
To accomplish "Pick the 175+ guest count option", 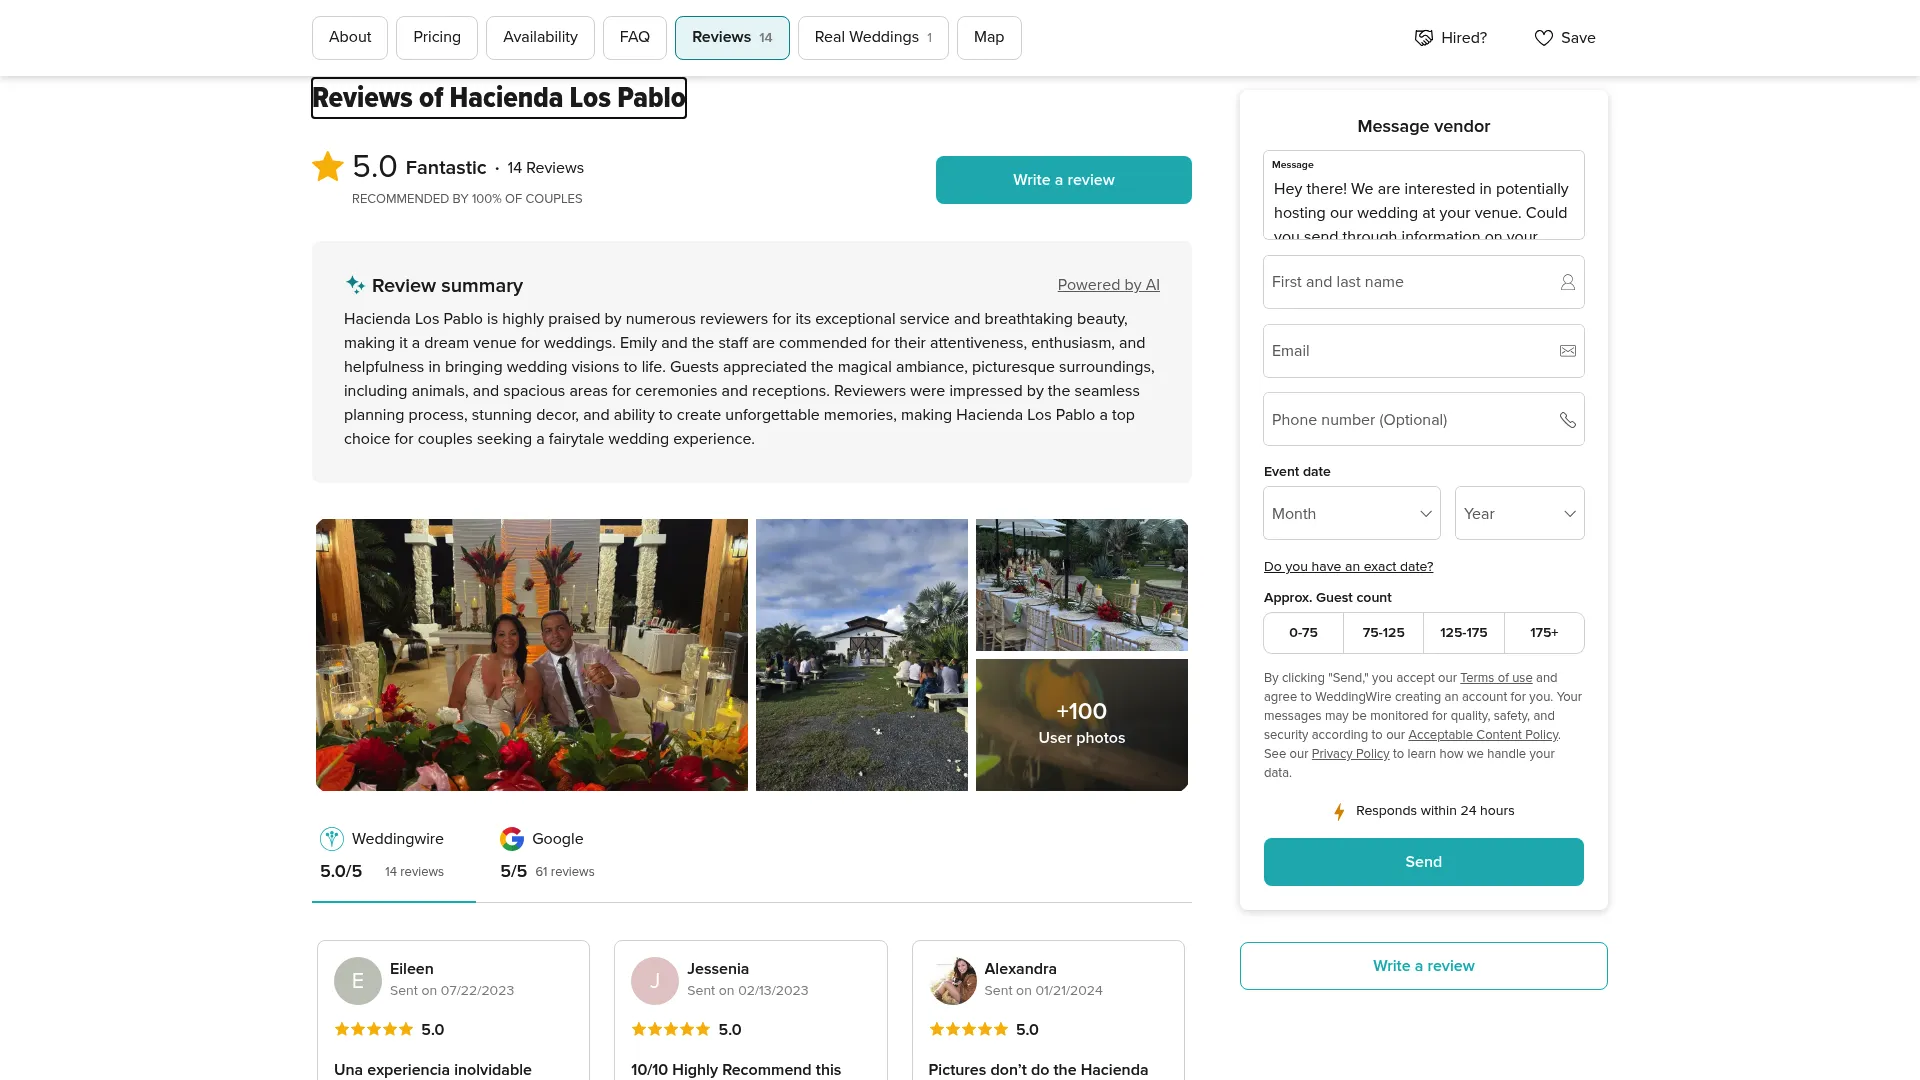I will point(1543,633).
